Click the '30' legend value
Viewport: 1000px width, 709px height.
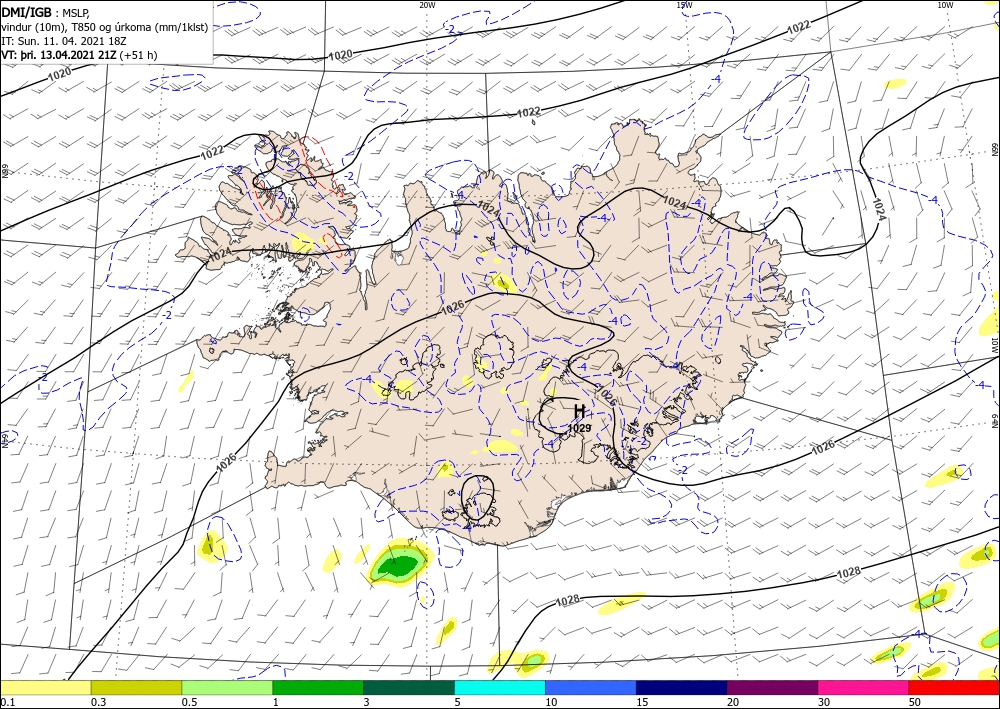coord(824,702)
